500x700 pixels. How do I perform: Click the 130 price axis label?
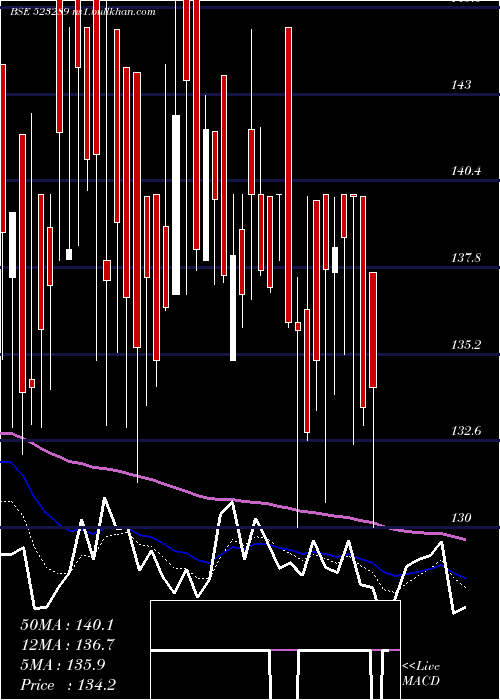[x=461, y=517]
